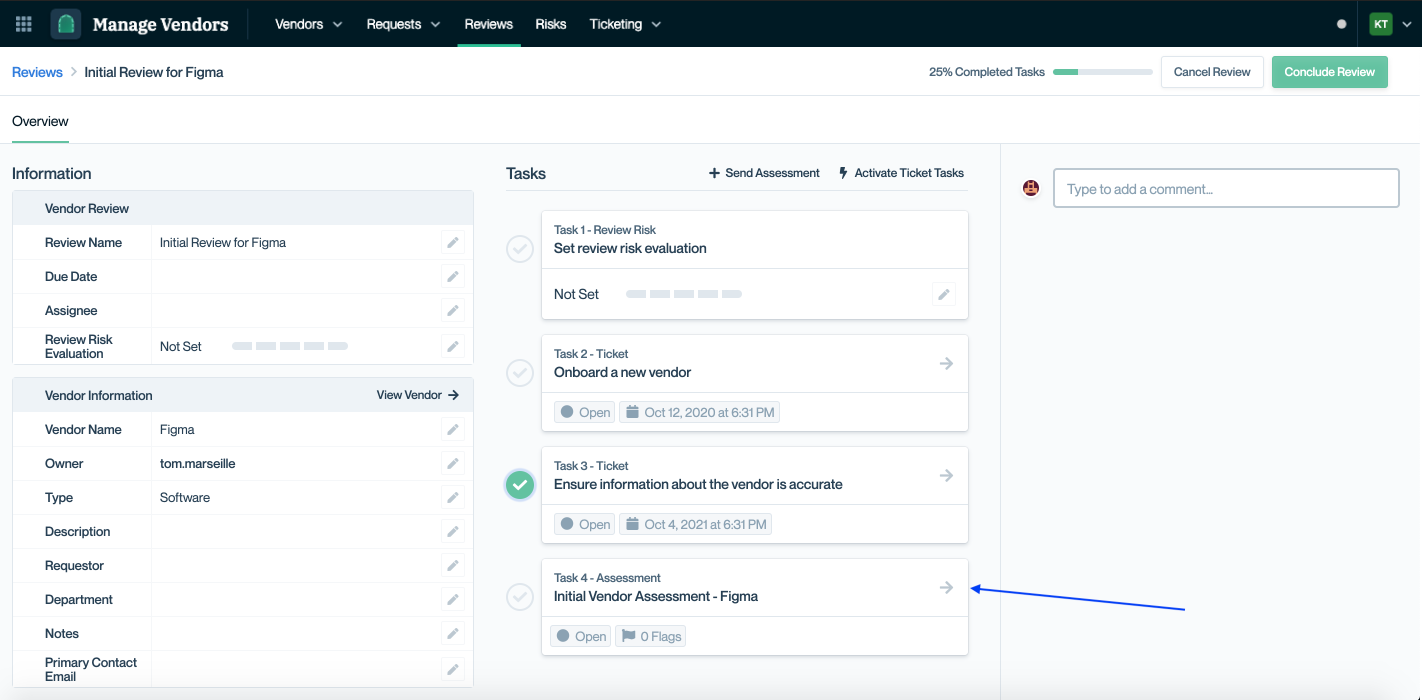Edit the Assignee pencil icon
The width and height of the screenshot is (1422, 700).
click(x=453, y=311)
